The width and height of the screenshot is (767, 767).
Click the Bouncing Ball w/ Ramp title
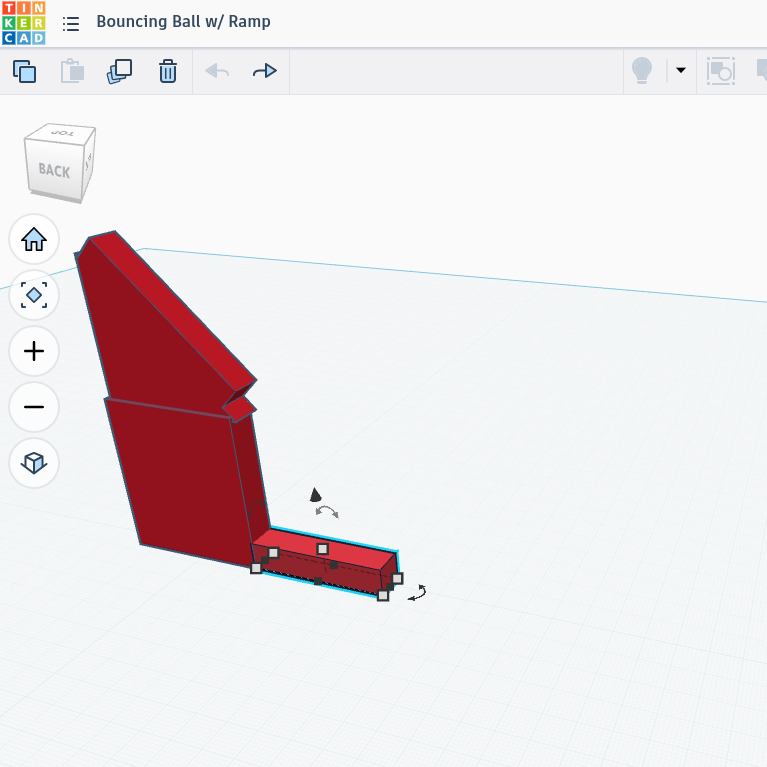(x=183, y=22)
